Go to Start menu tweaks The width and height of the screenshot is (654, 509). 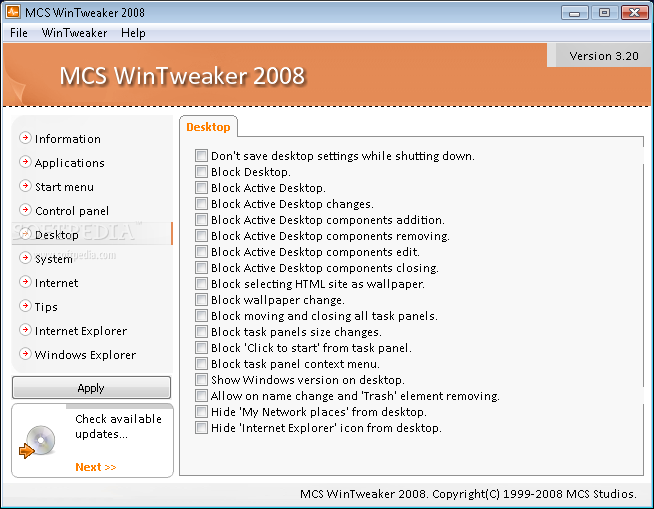pyautogui.click(x=64, y=187)
